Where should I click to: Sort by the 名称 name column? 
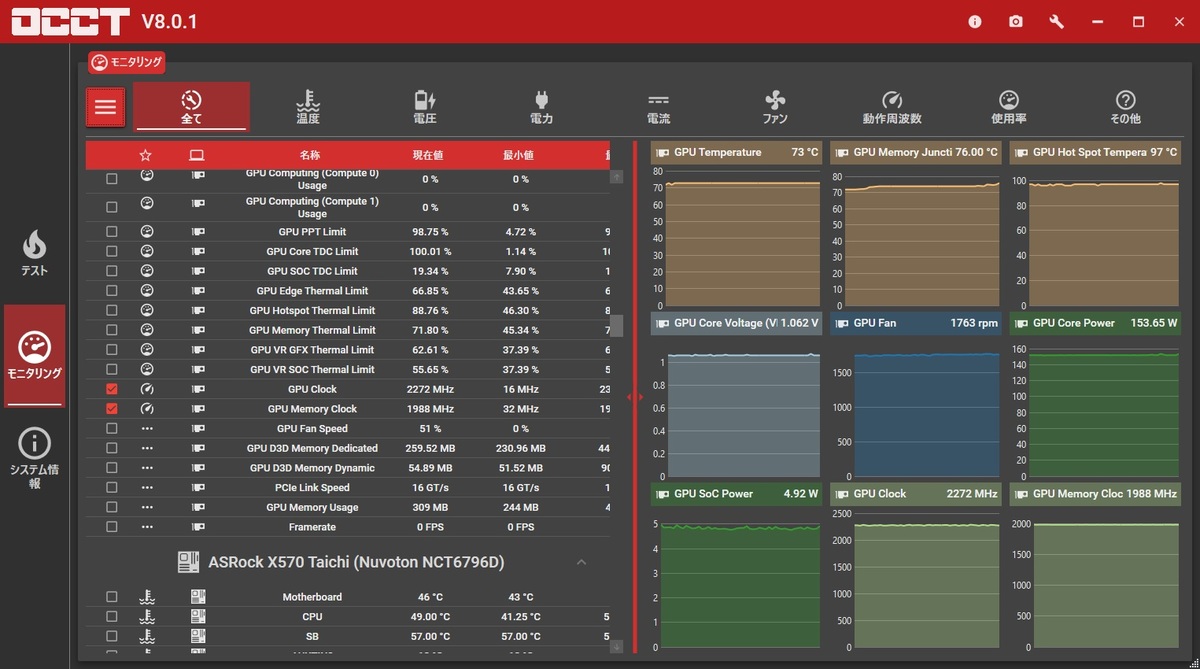(310, 156)
